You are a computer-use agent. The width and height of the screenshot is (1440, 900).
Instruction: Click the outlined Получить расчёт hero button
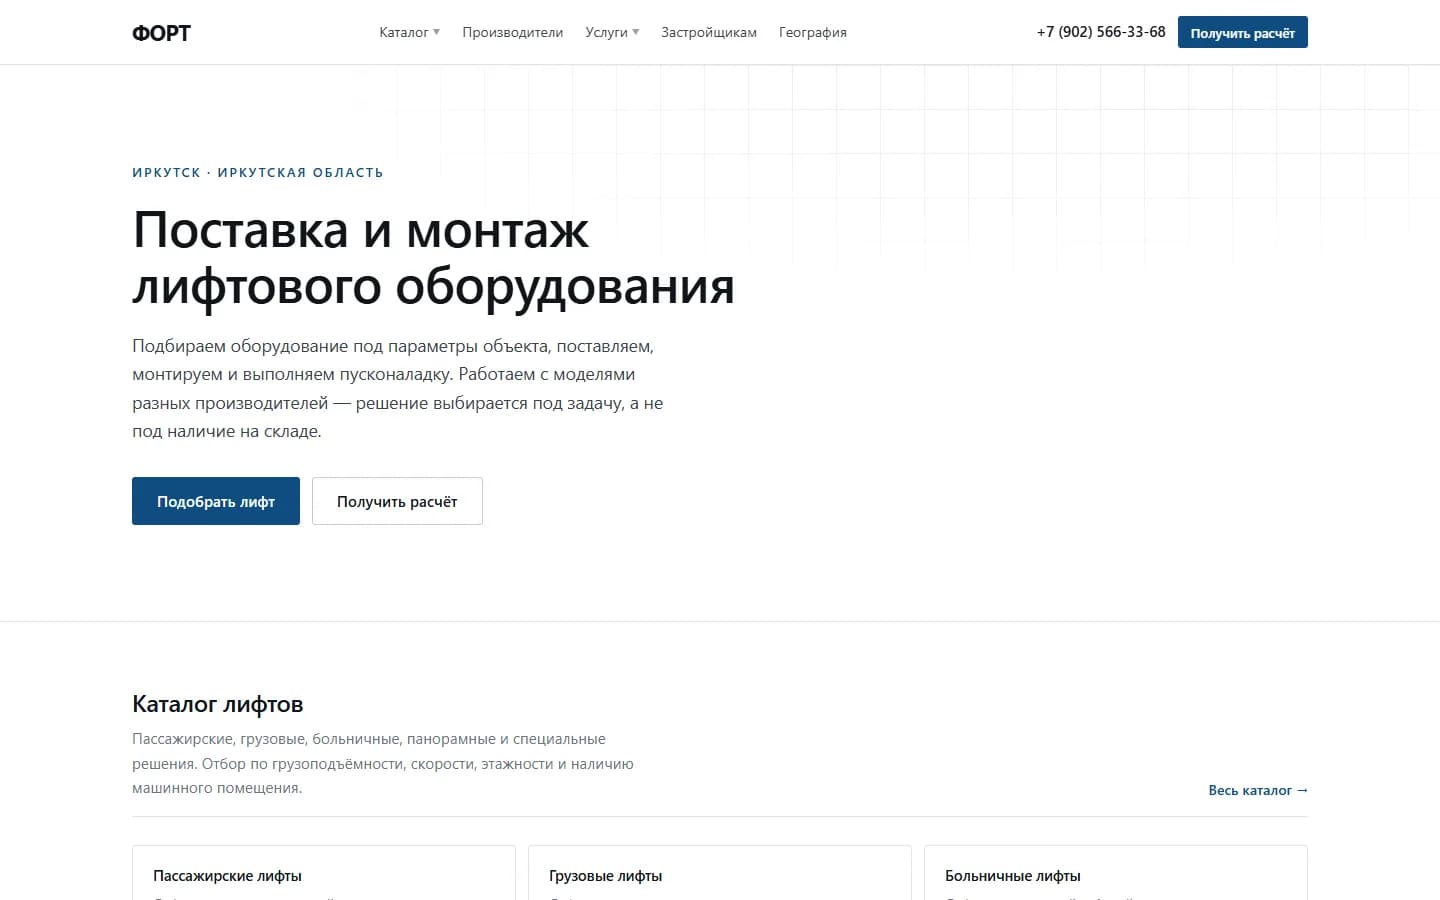tap(397, 501)
